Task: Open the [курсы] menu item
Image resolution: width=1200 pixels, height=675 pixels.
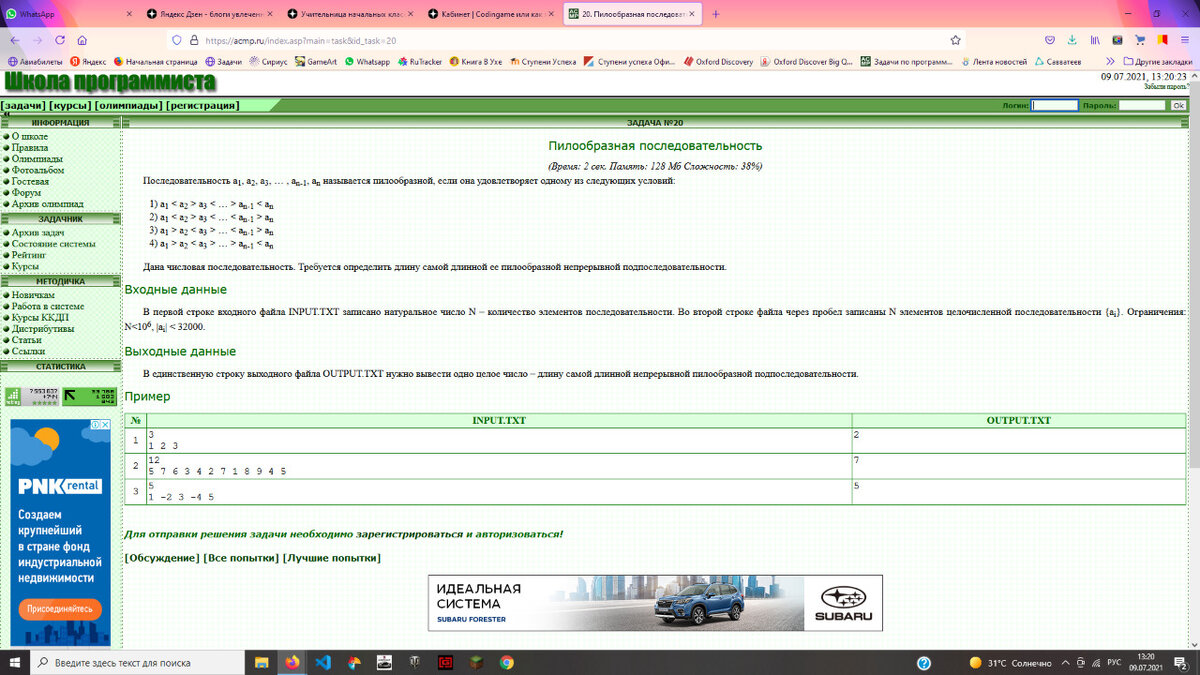Action: (x=71, y=105)
